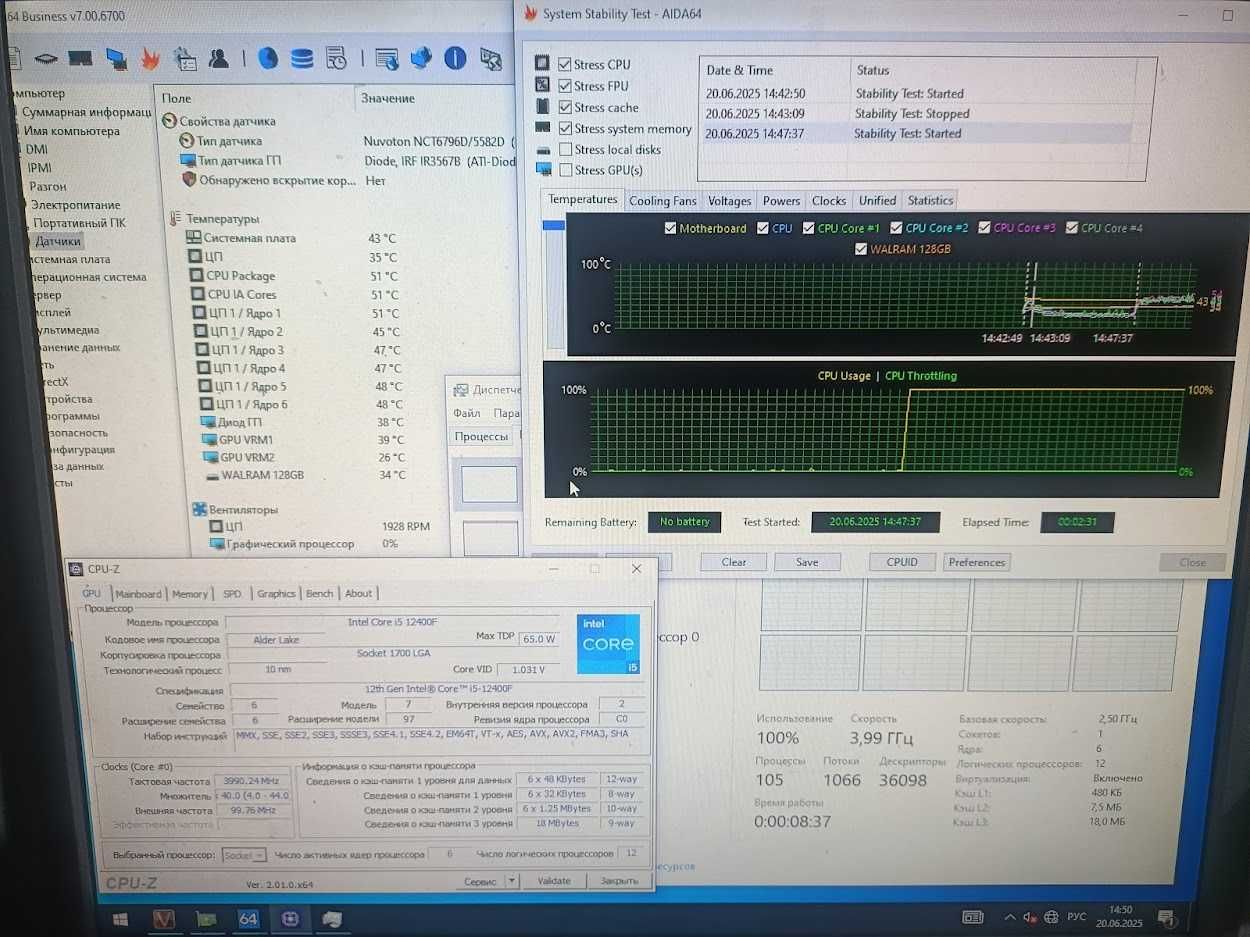Select Имя компьютера in AIDA64 tree
The image size is (1250, 937).
(x=71, y=131)
